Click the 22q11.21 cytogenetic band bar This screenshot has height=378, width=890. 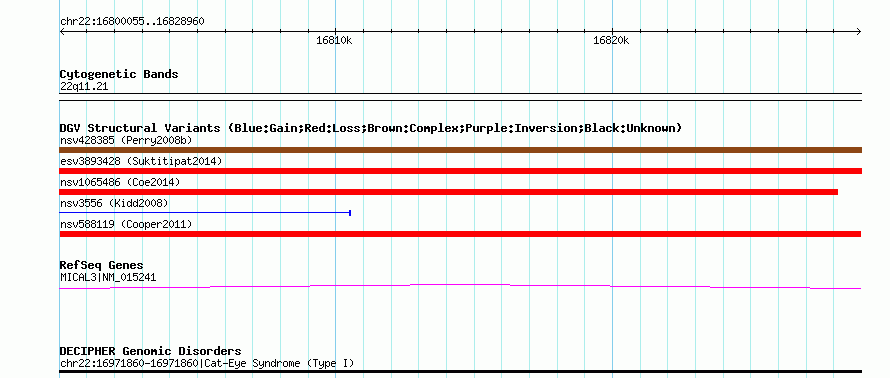click(x=460, y=96)
